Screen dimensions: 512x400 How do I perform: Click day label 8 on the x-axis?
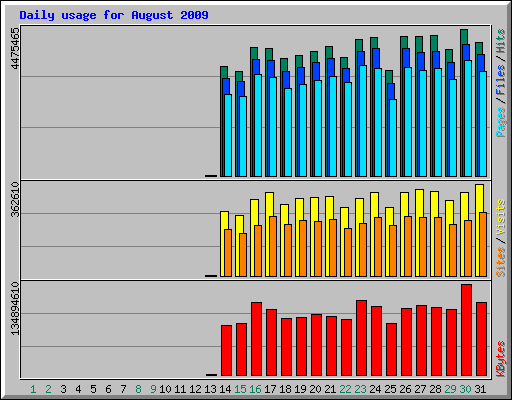(x=138, y=389)
